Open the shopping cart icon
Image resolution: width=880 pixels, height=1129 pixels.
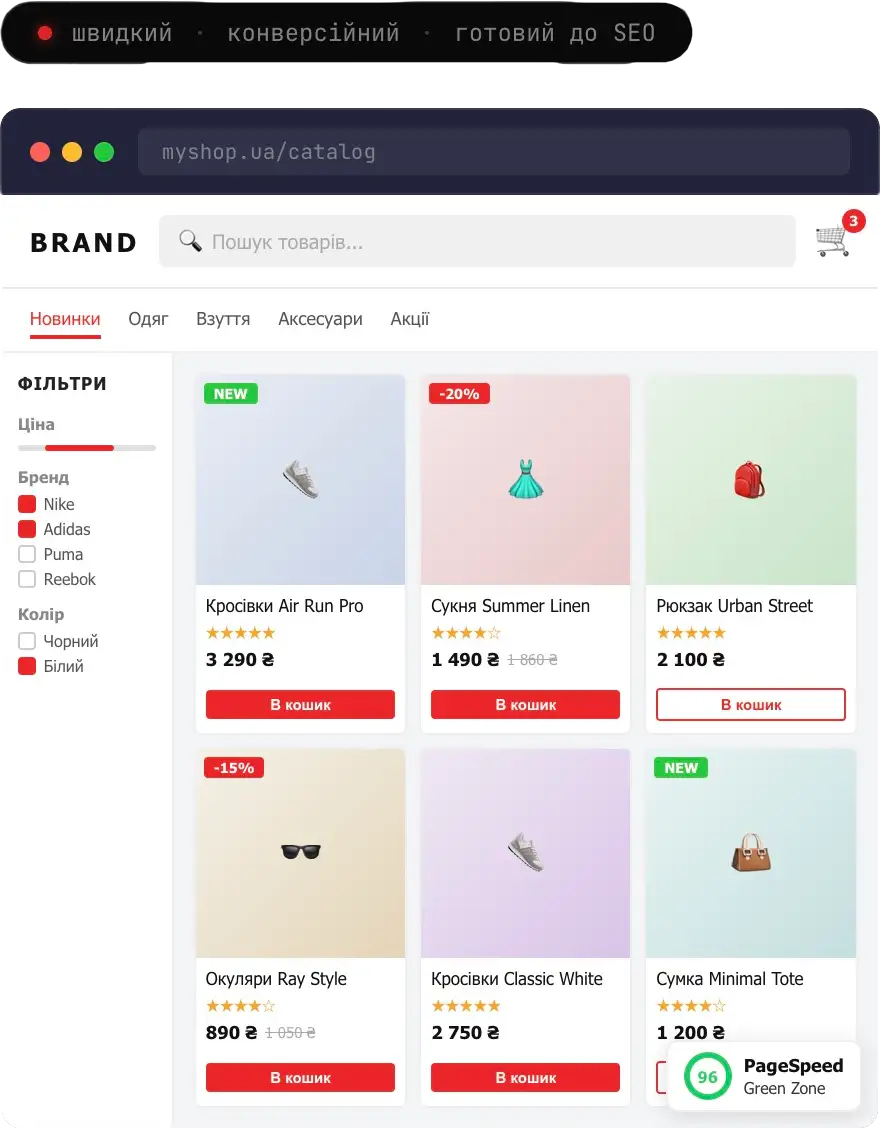coord(832,241)
